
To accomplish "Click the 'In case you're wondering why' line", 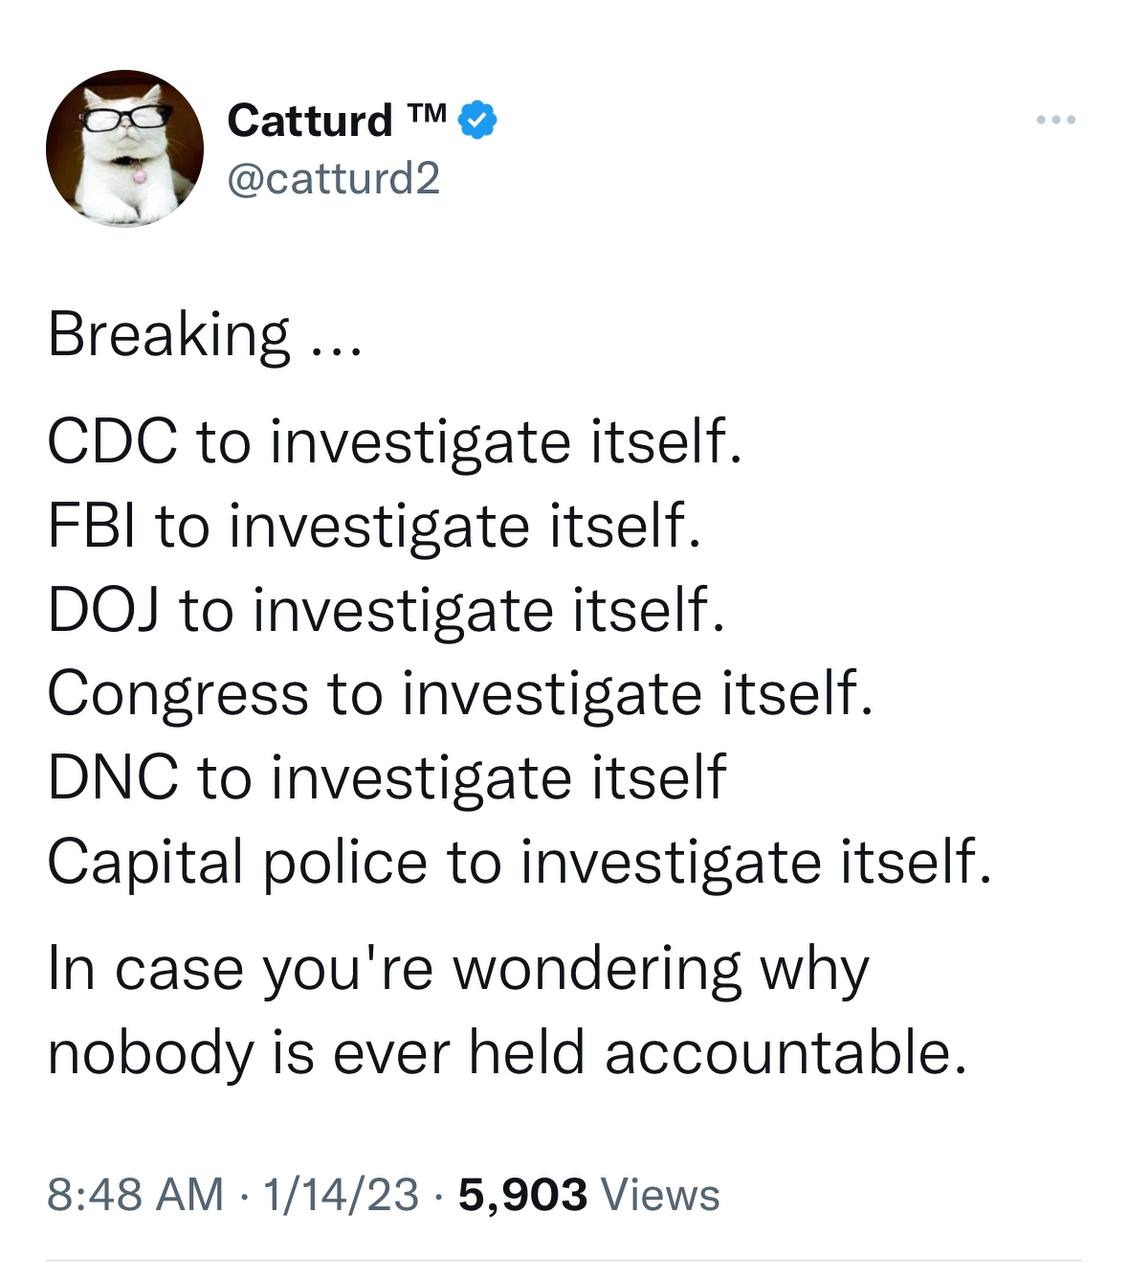I will coord(458,970).
